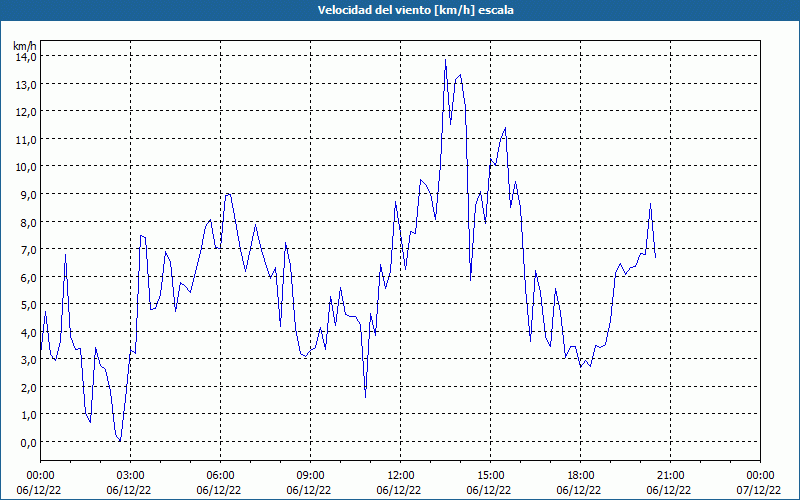
Task: Pick the '09:00' time axis label
Action: click(310, 476)
